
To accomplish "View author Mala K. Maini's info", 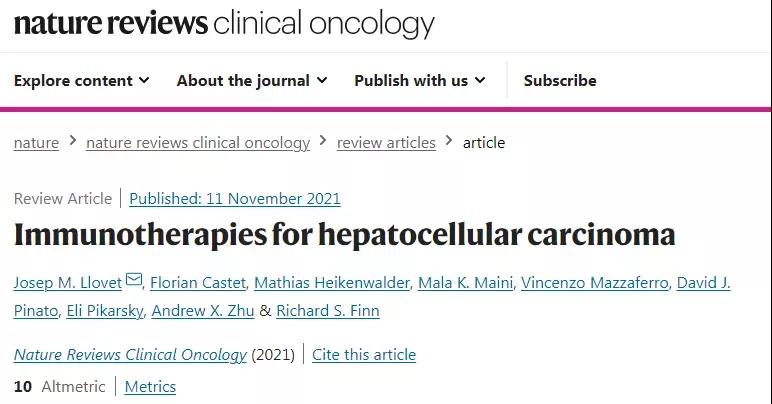I will [x=465, y=283].
